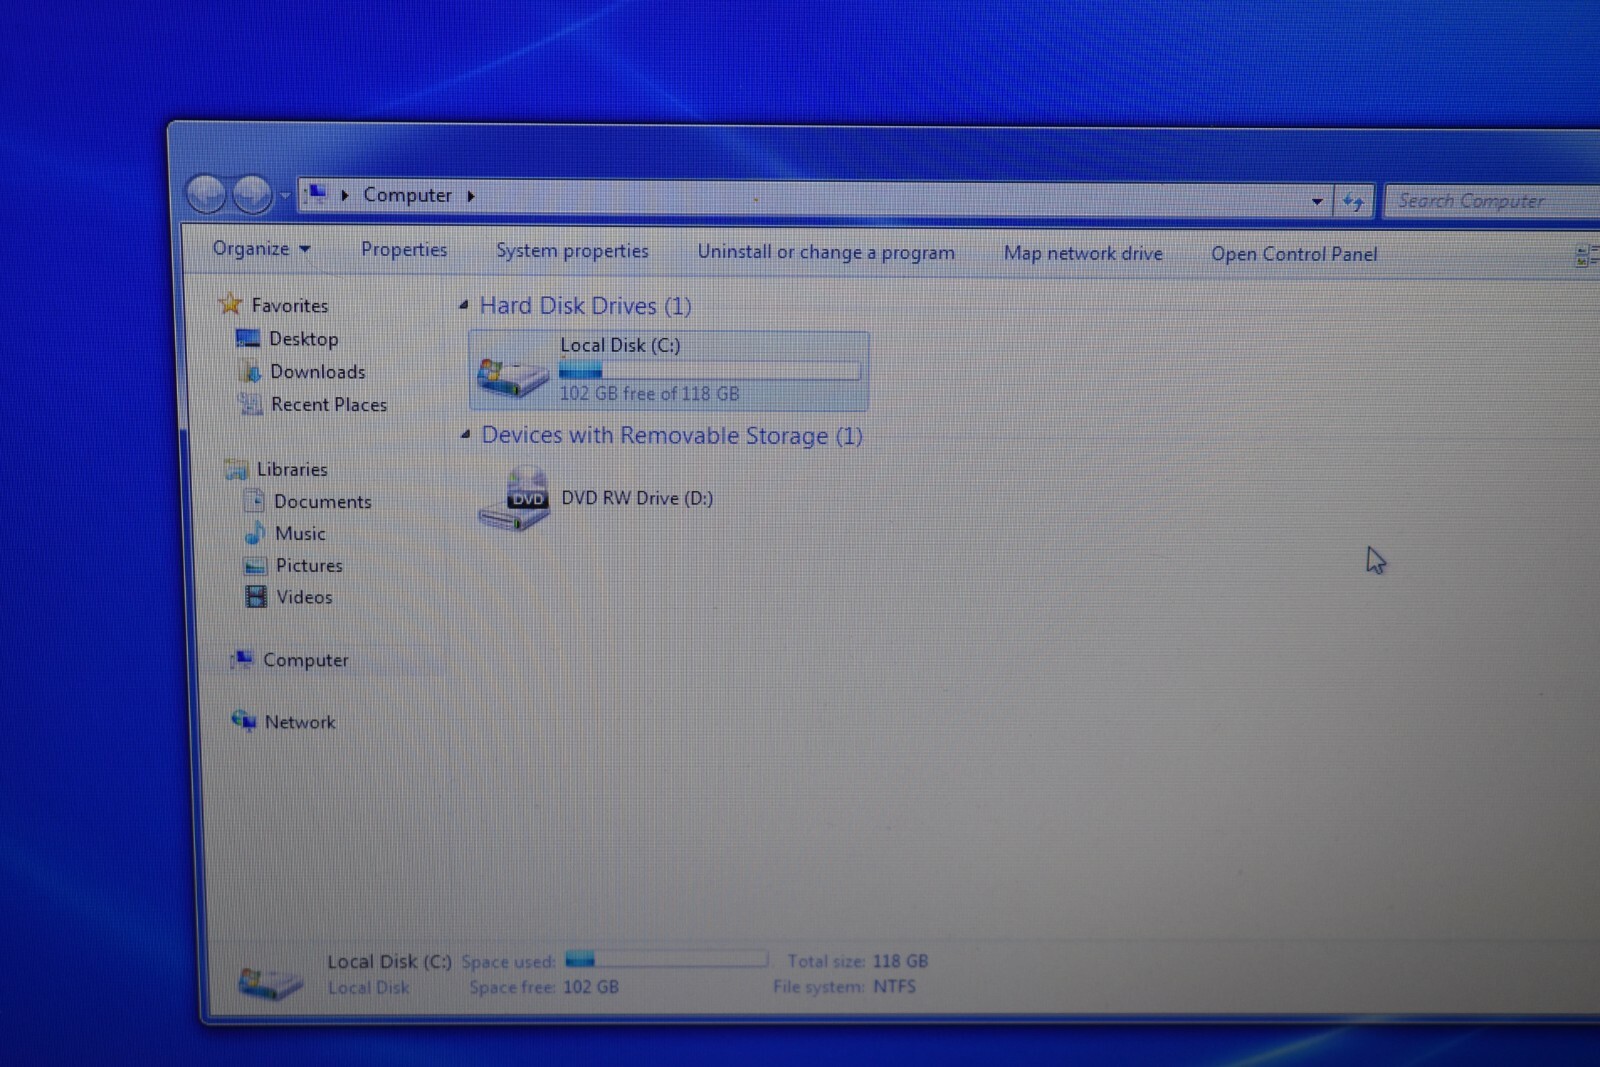Click Devices with Removable Storage (1) heading
1600x1067 pixels.
672,435
